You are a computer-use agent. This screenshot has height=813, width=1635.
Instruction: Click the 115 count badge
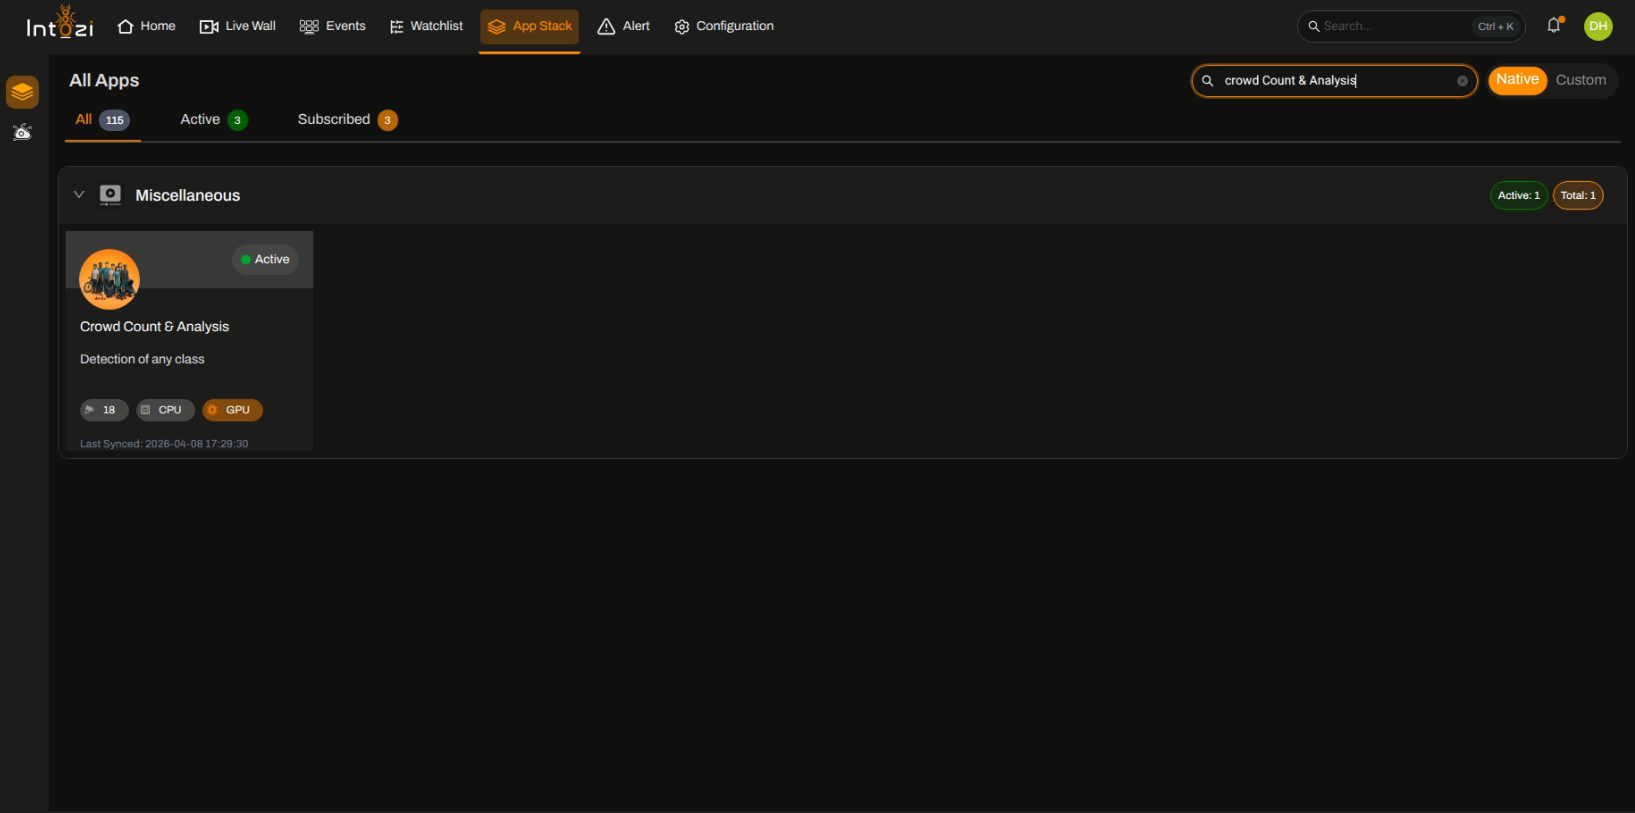pyautogui.click(x=115, y=120)
